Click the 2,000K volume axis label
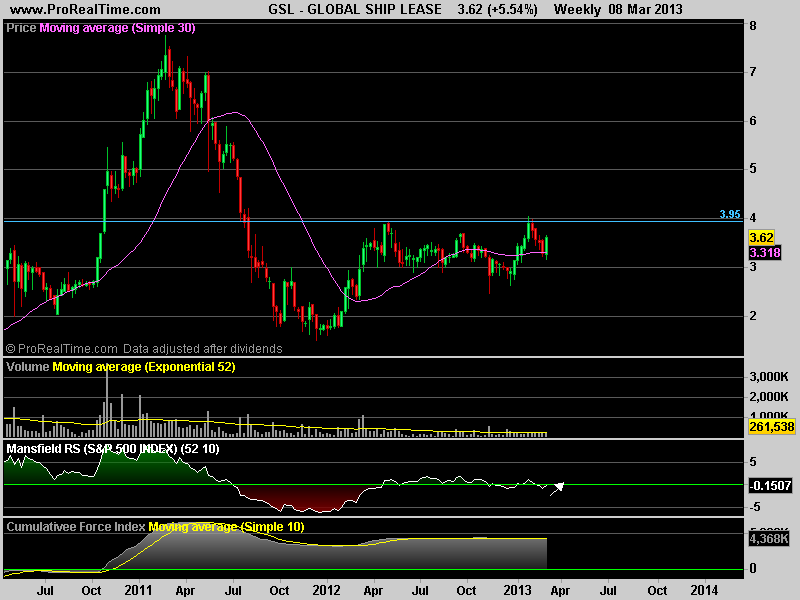Viewport: 800px width, 600px height. click(769, 397)
